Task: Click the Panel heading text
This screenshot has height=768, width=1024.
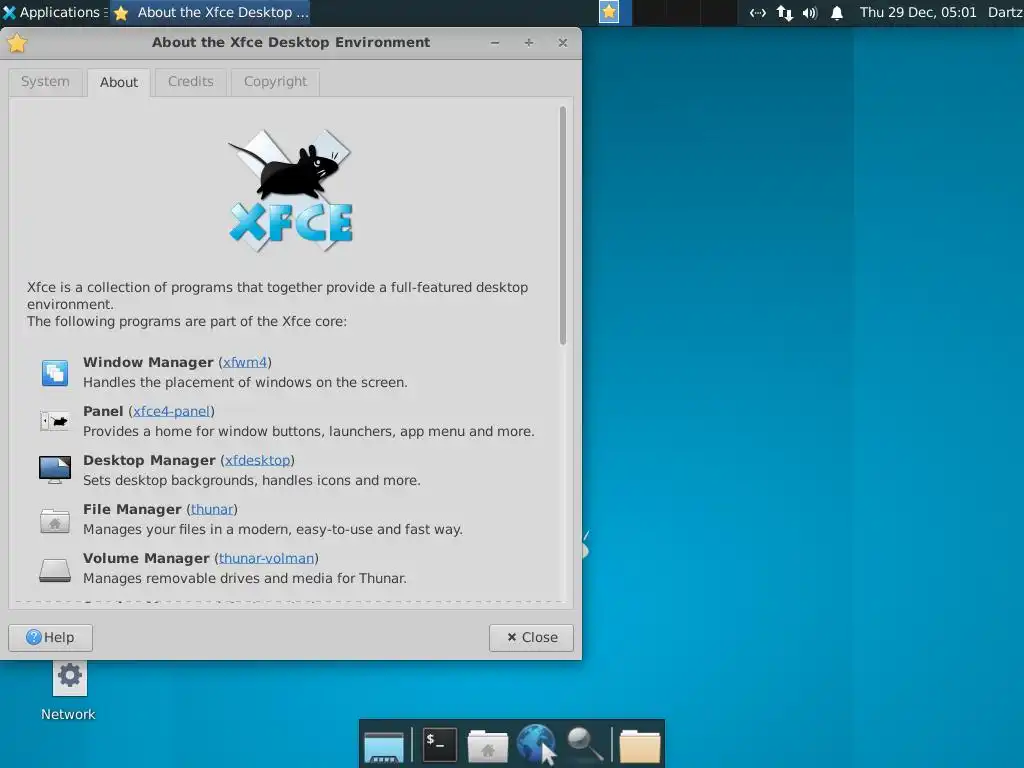Action: (x=103, y=411)
